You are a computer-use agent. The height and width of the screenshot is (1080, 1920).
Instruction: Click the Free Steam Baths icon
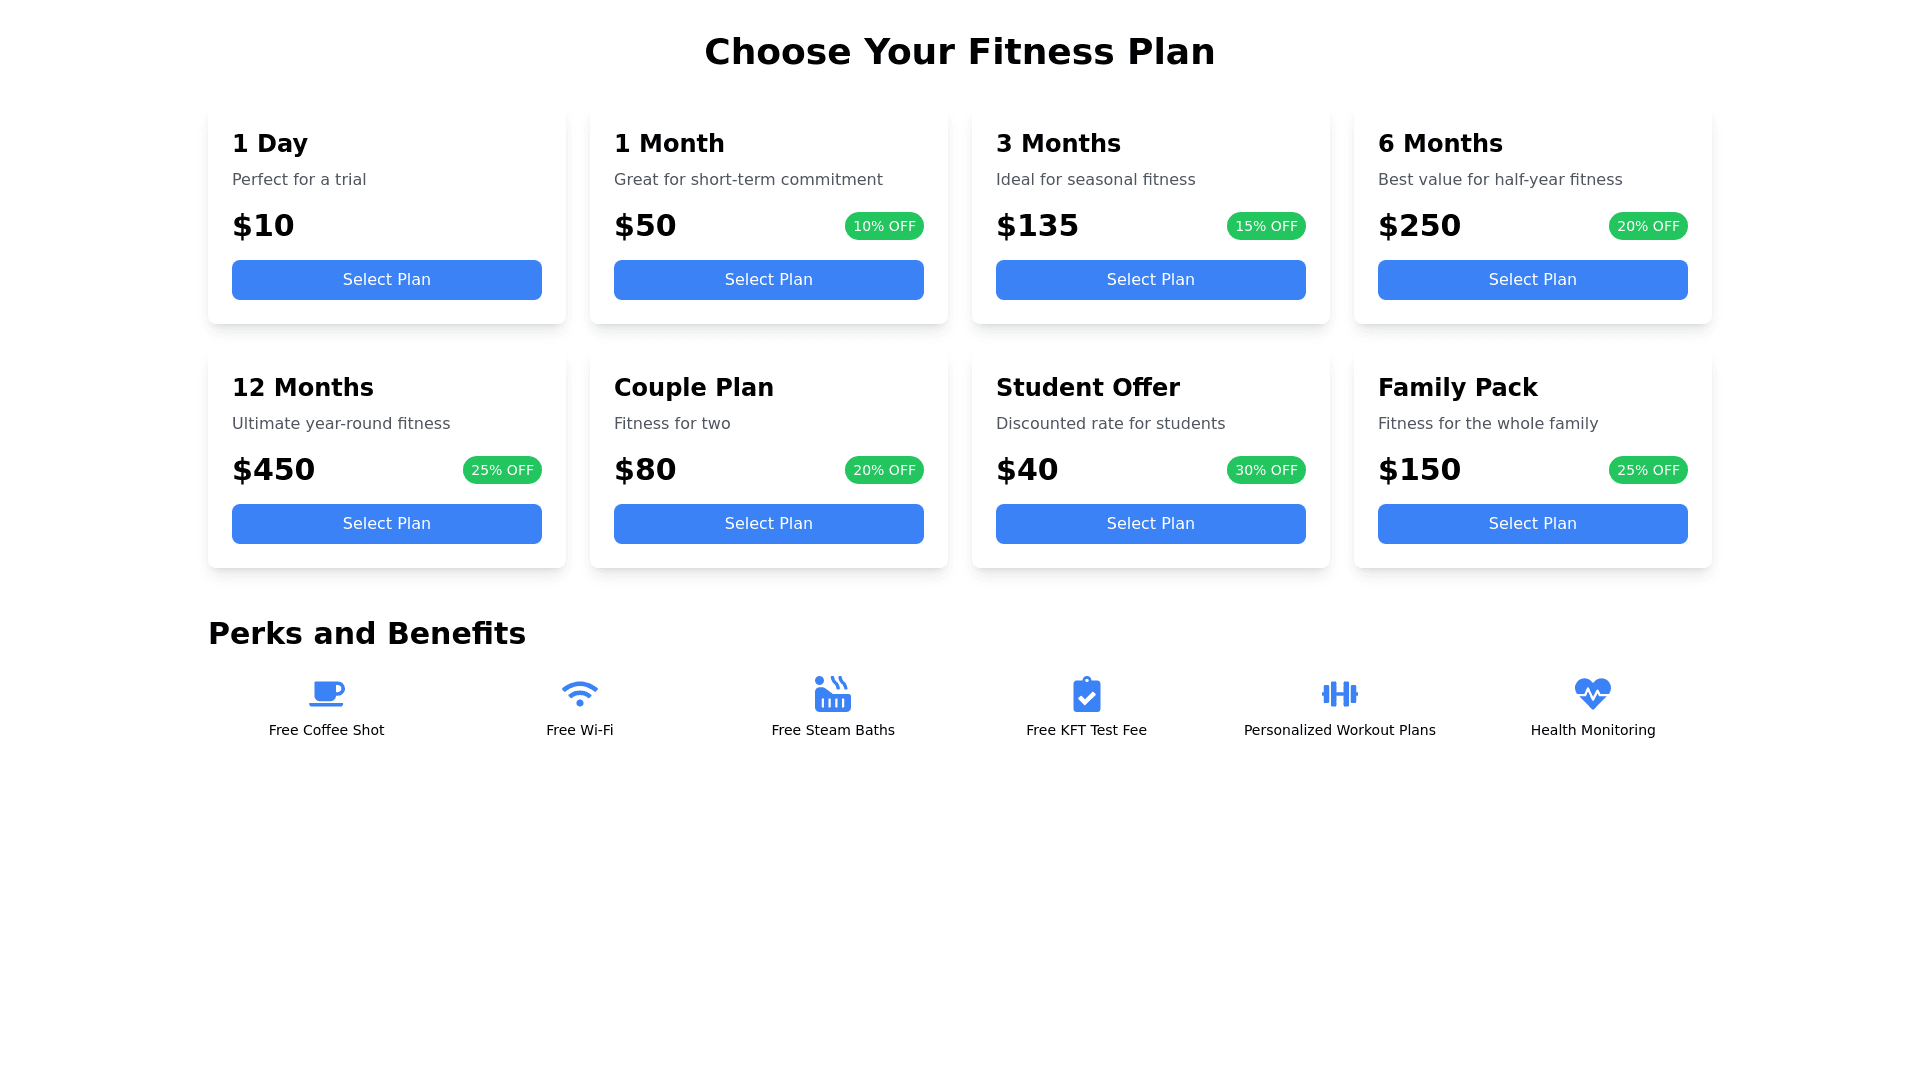coord(833,693)
